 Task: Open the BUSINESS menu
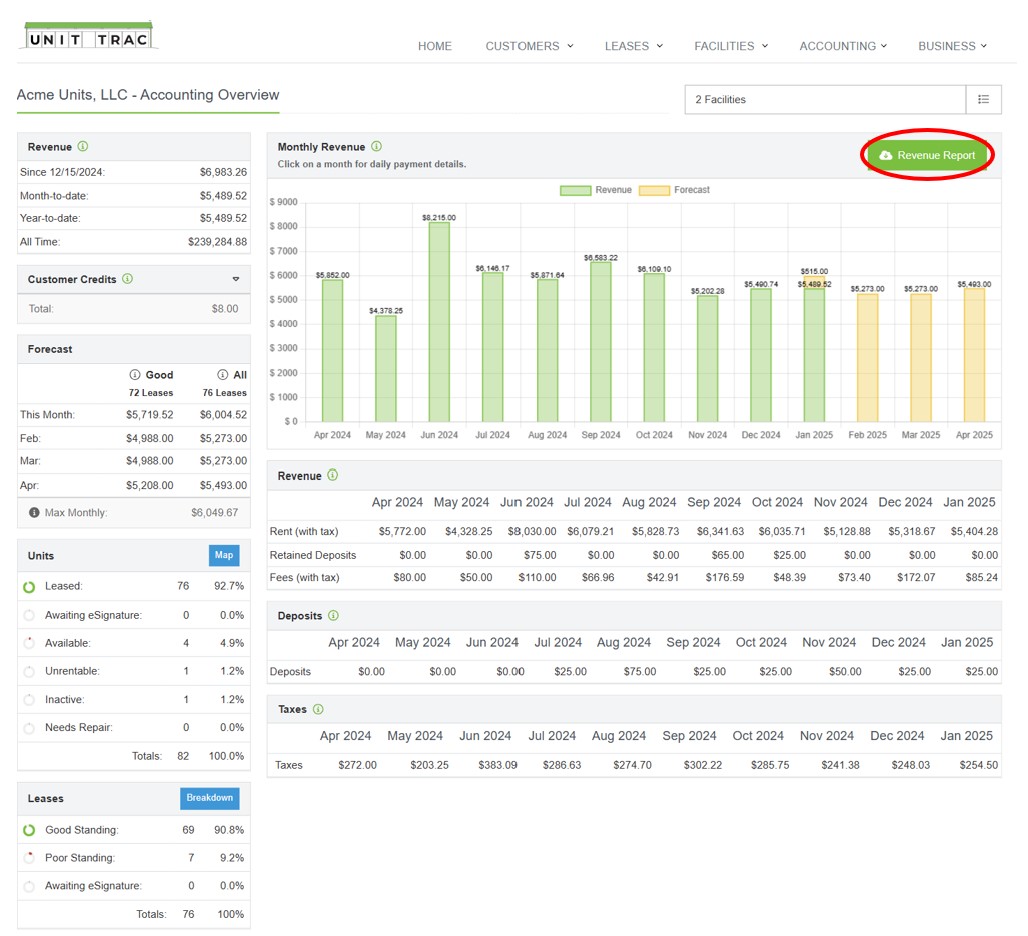click(952, 46)
